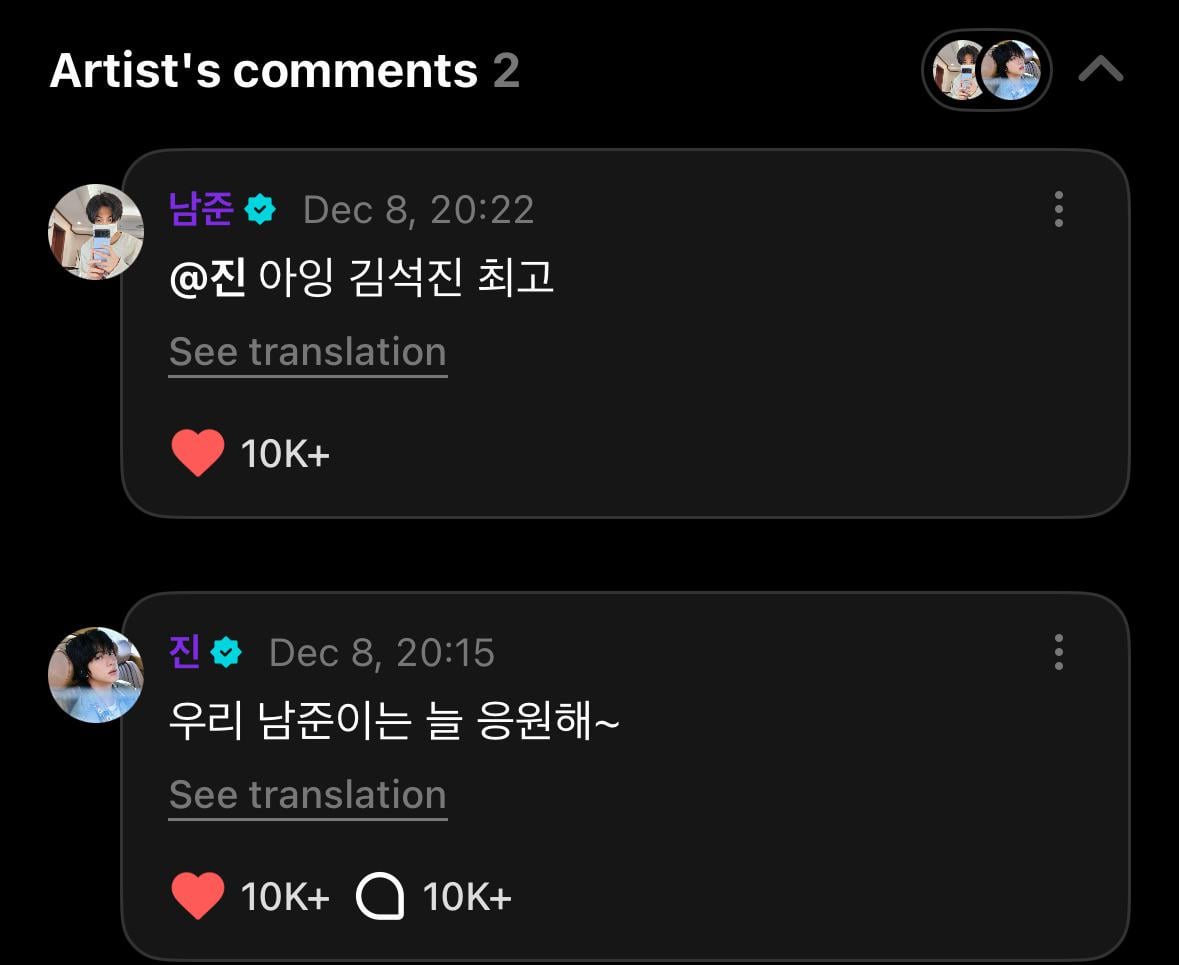Tap the stacked artist avatars near the header
Screen dimensions: 1179x965
986,70
